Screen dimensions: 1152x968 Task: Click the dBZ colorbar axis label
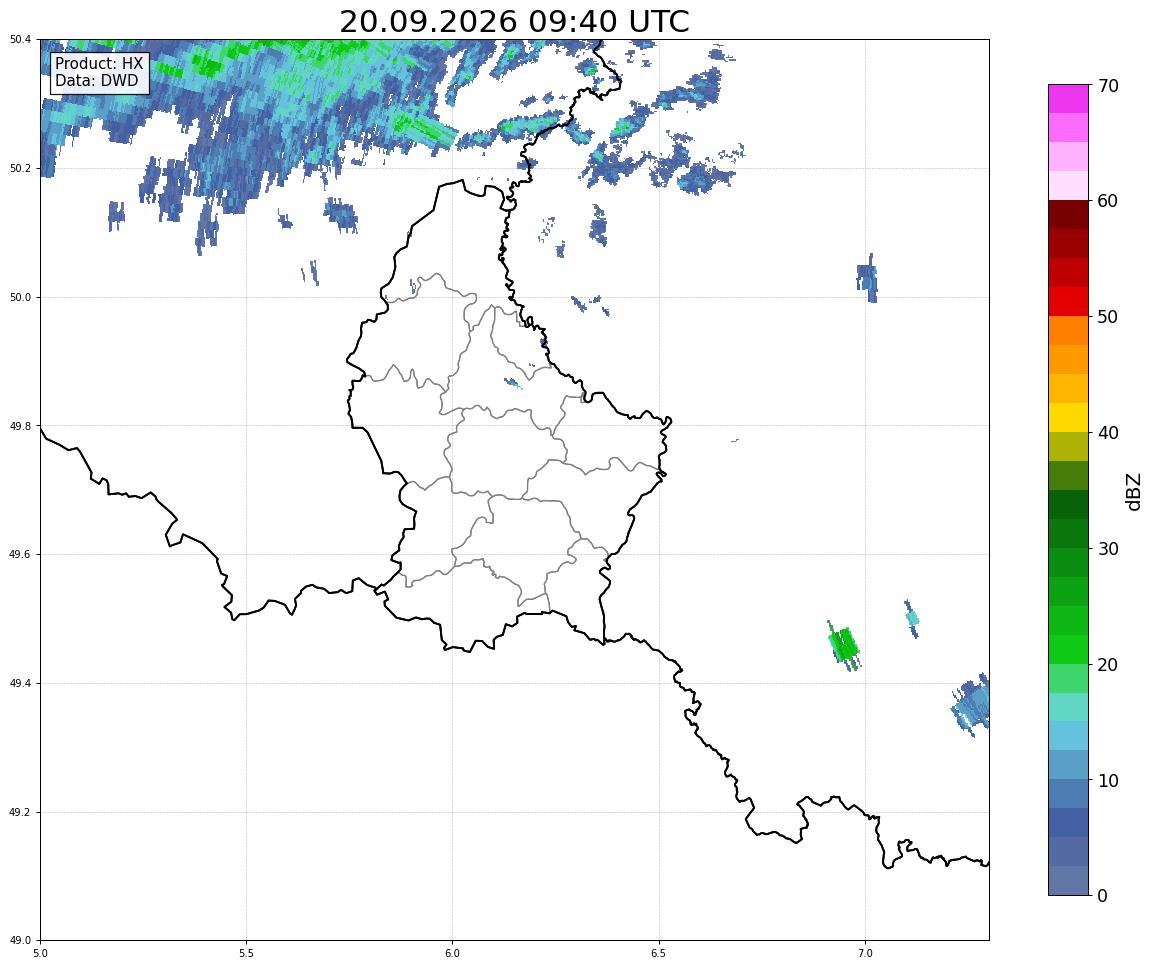(x=1134, y=491)
